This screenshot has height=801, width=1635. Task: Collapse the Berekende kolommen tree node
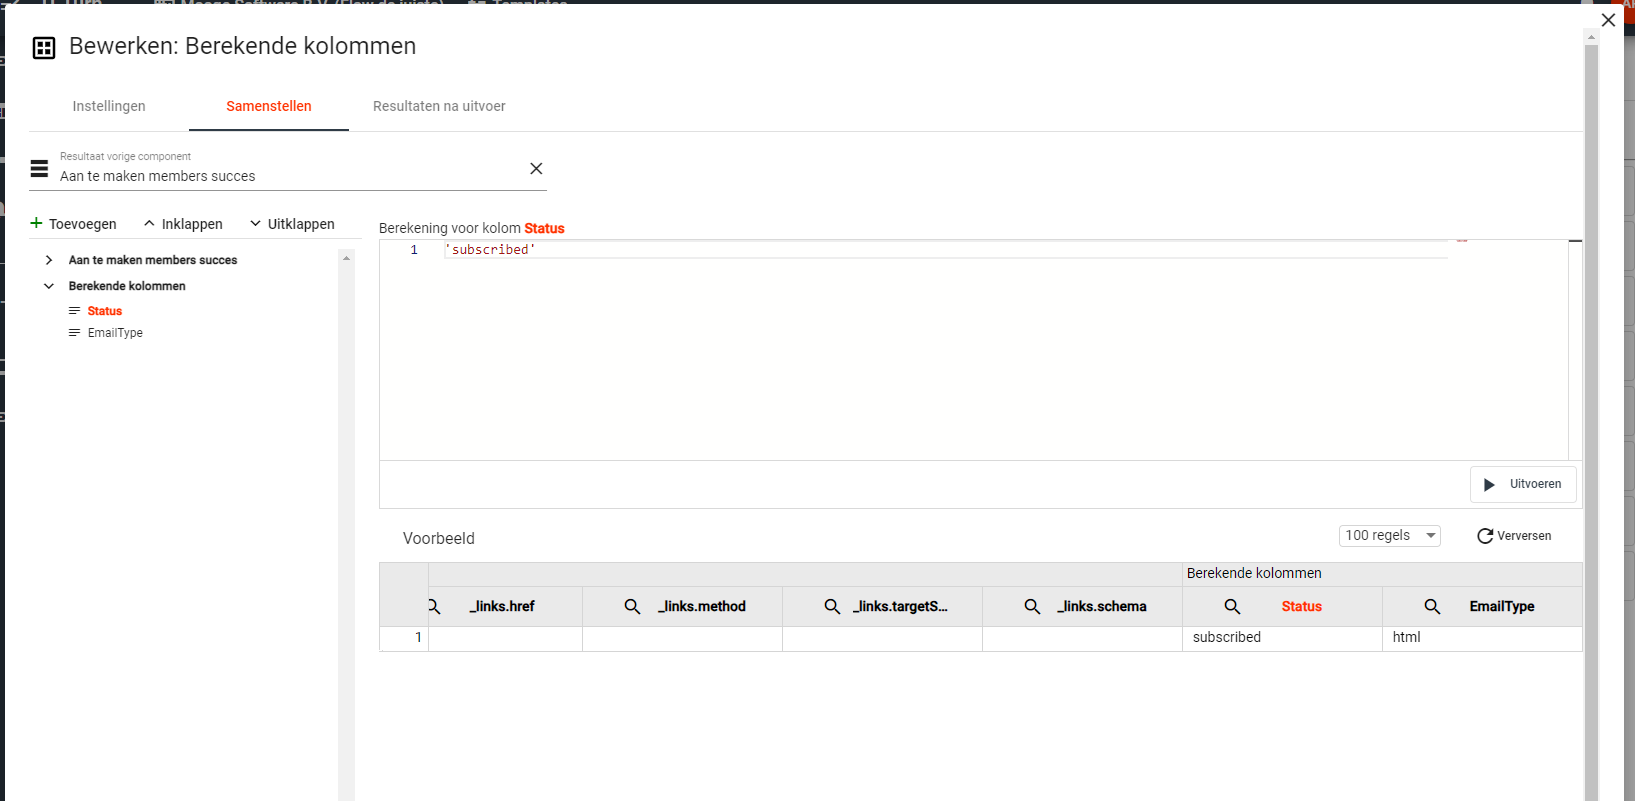(x=49, y=286)
